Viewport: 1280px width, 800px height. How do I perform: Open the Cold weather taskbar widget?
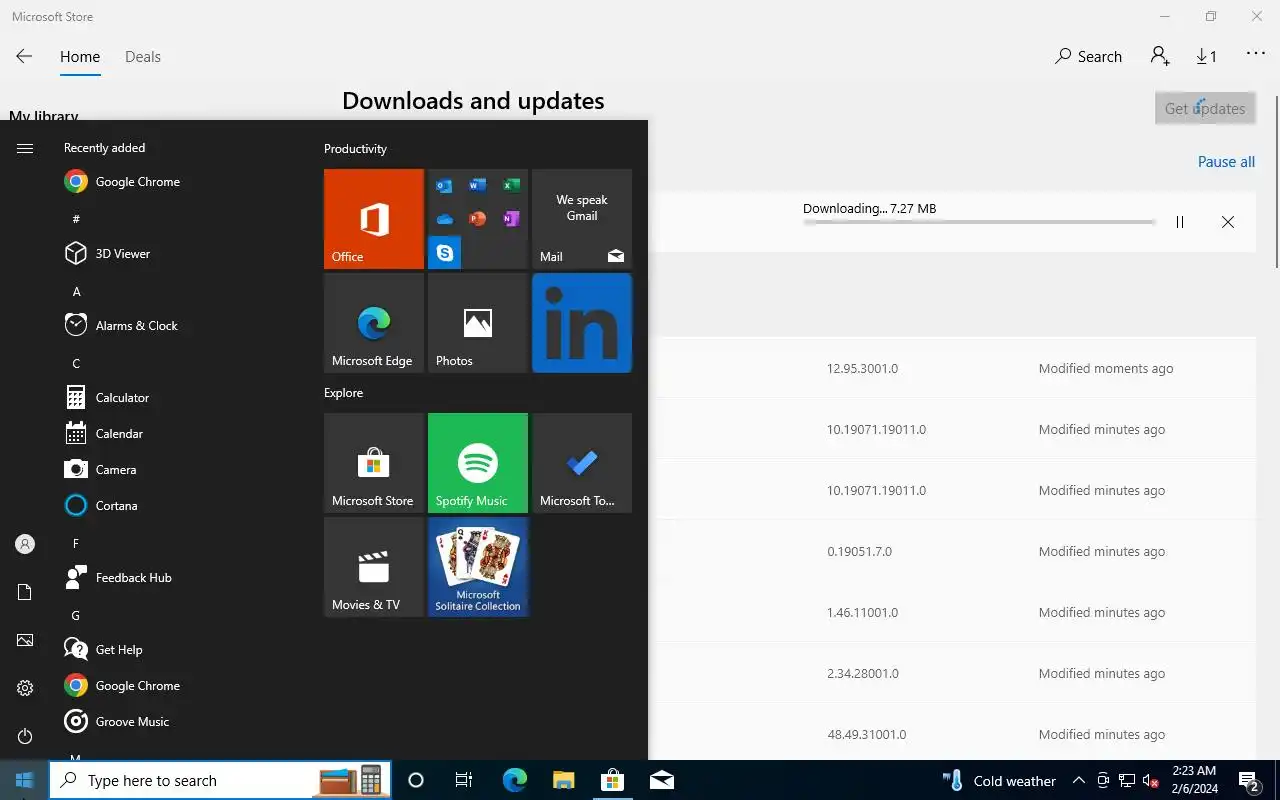click(x=999, y=781)
